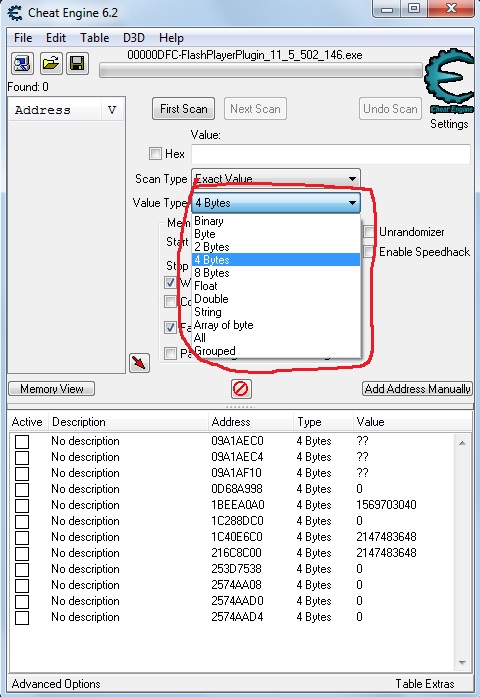
Task: Click address cell 2574AAD0
Action: 237,601
